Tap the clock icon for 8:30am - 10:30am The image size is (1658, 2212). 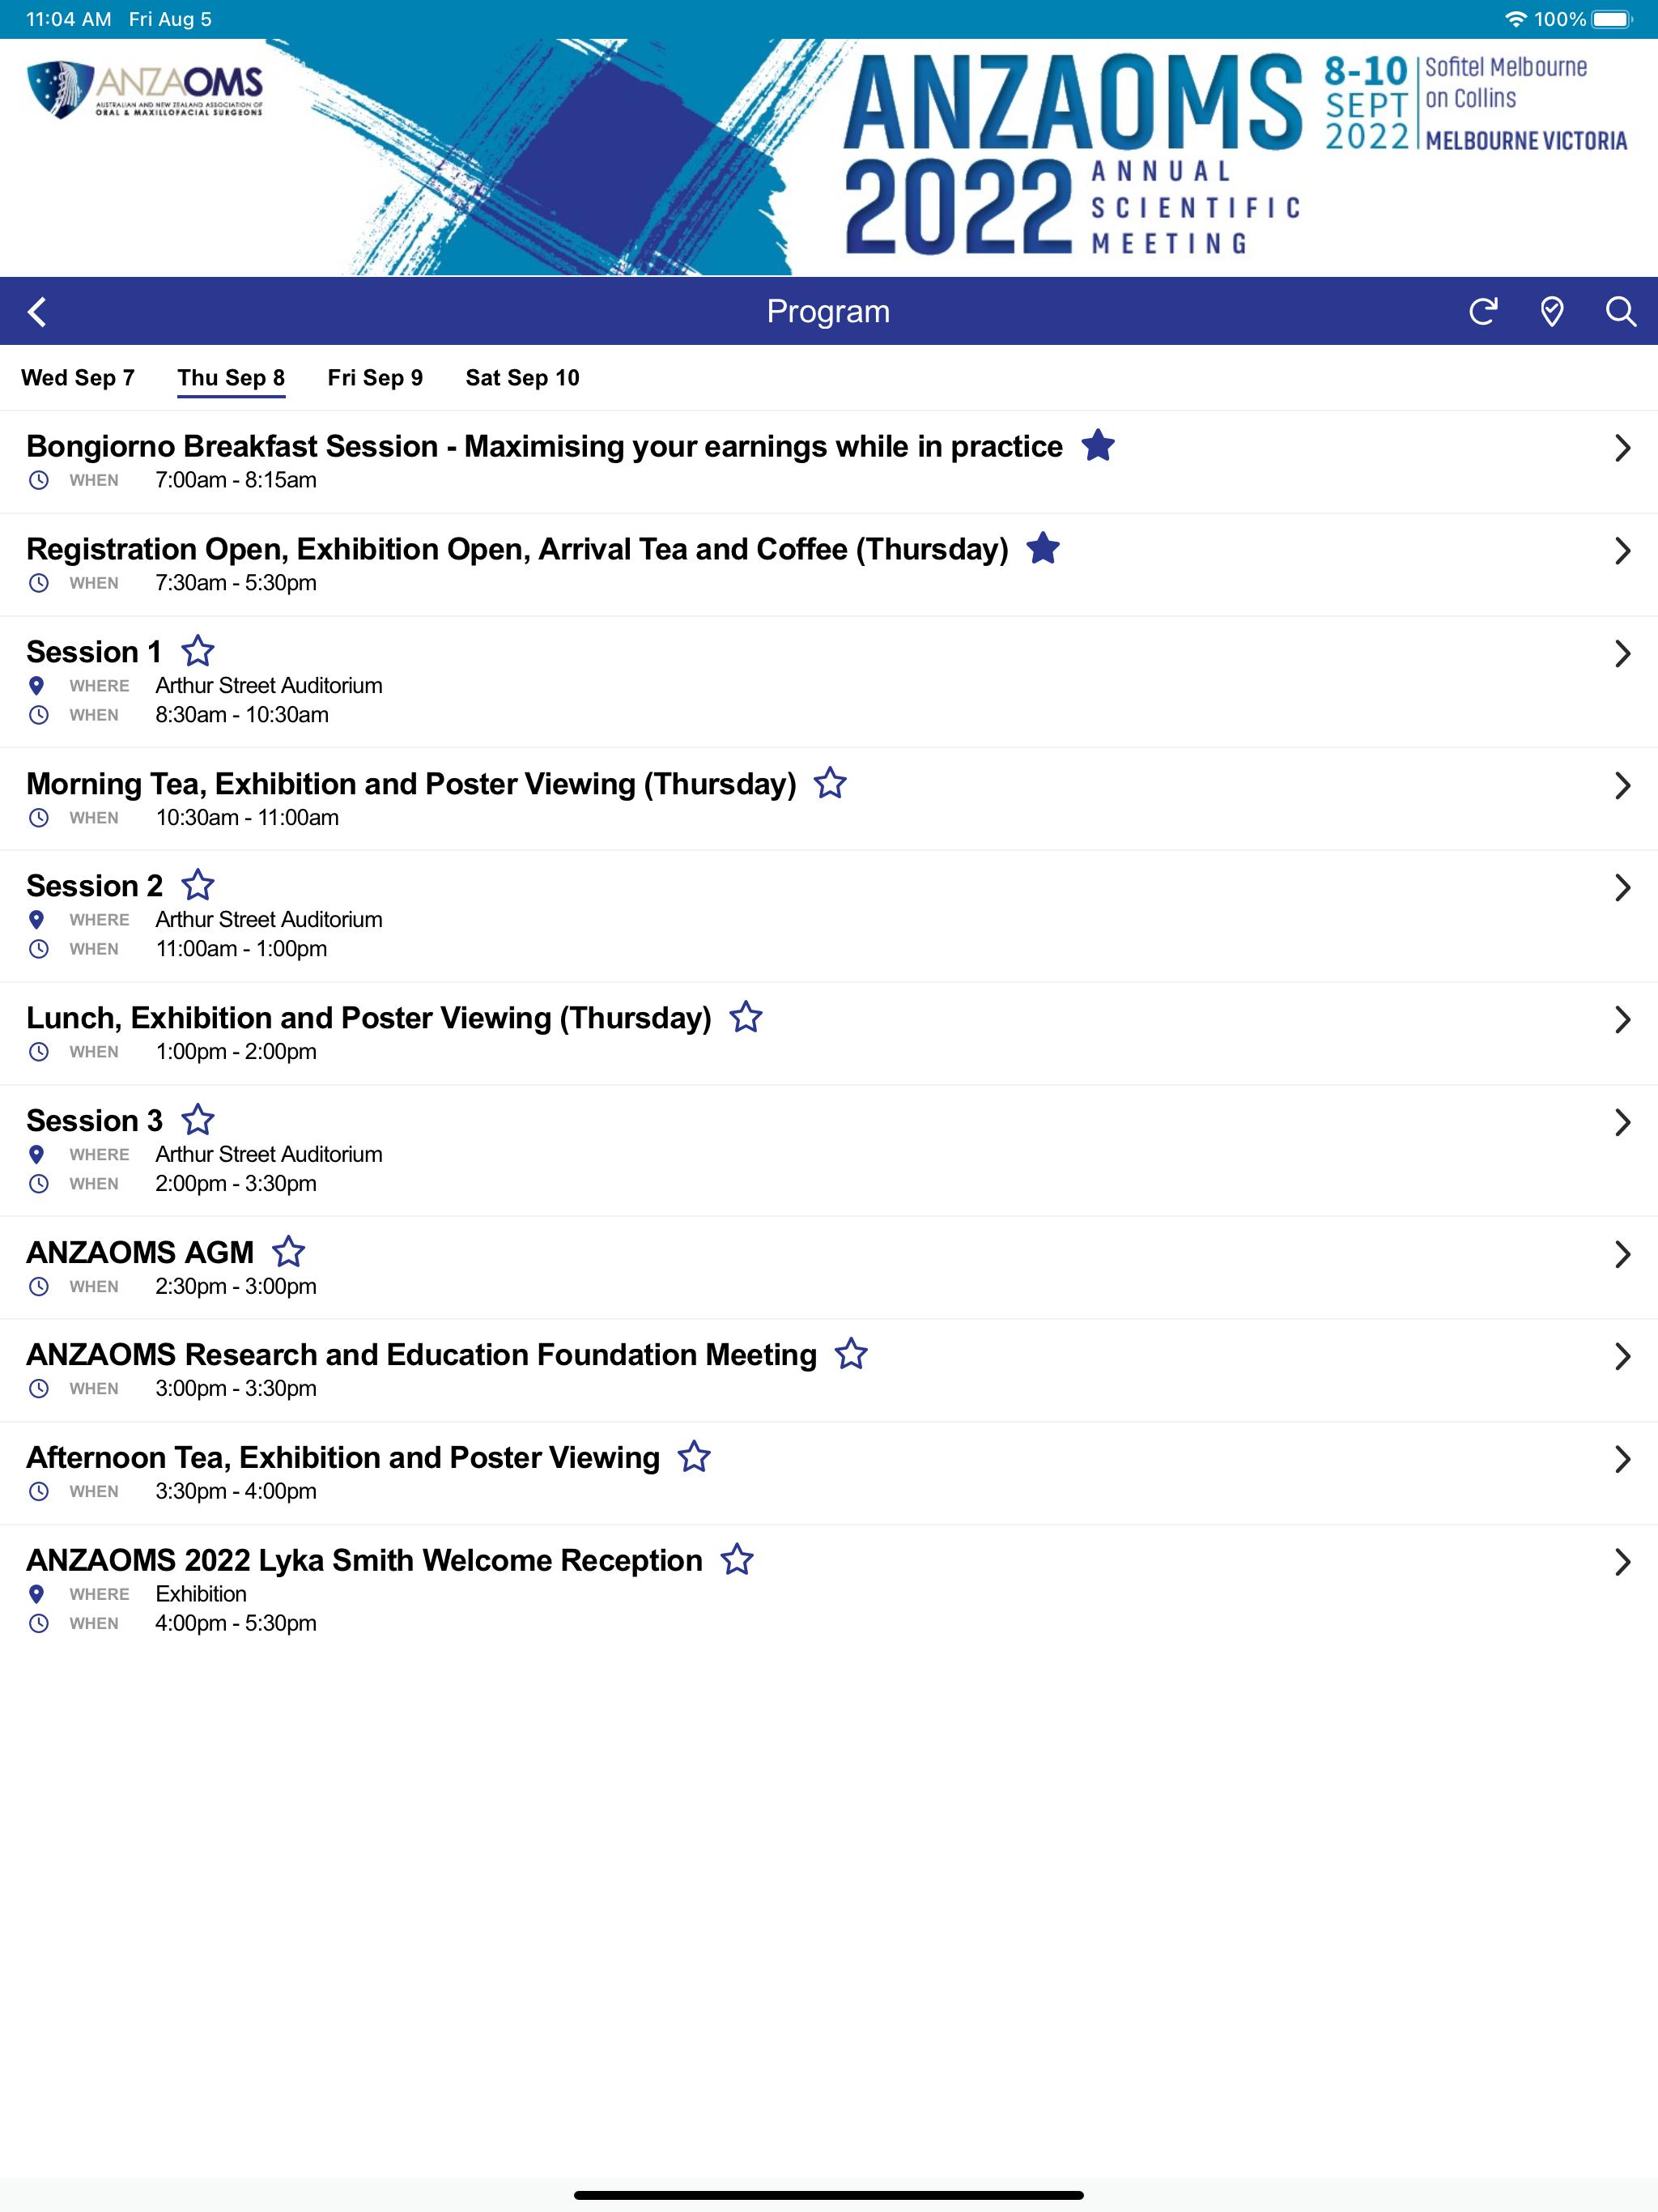(38, 715)
